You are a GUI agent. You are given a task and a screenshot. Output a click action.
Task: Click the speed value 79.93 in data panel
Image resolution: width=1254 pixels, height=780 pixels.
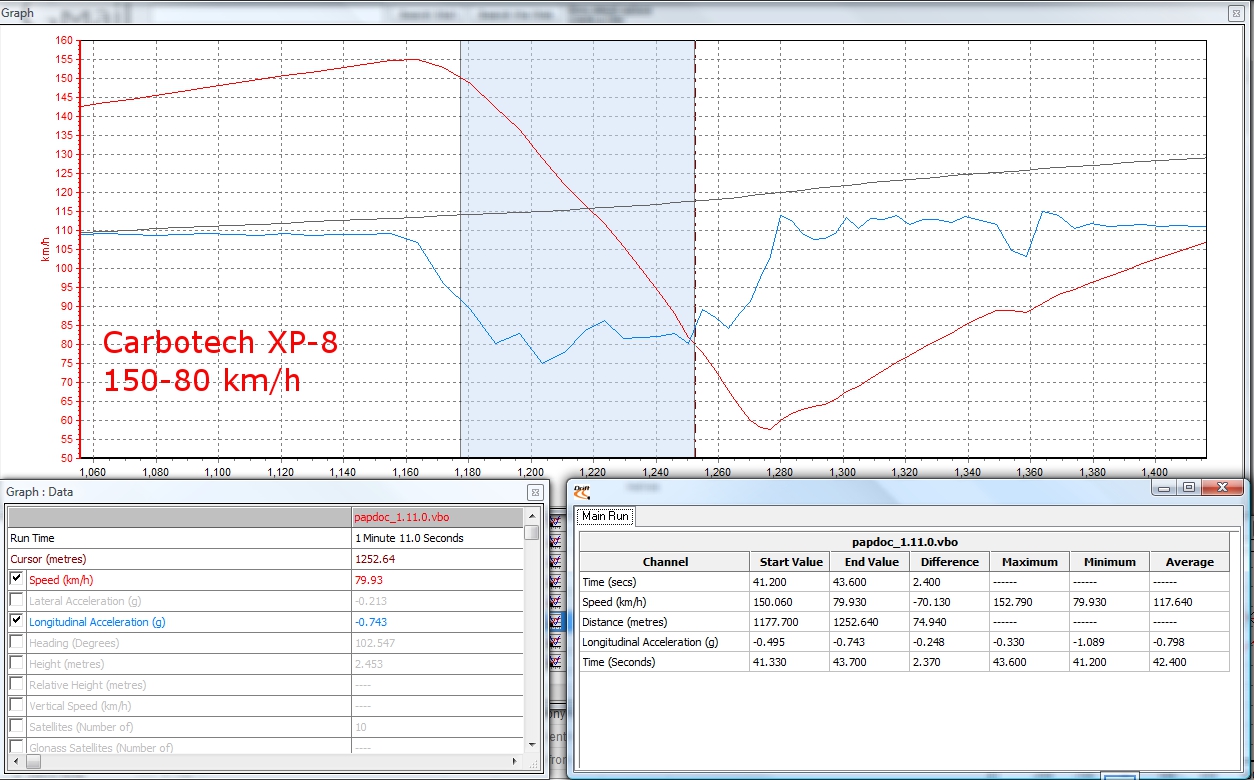pos(370,580)
